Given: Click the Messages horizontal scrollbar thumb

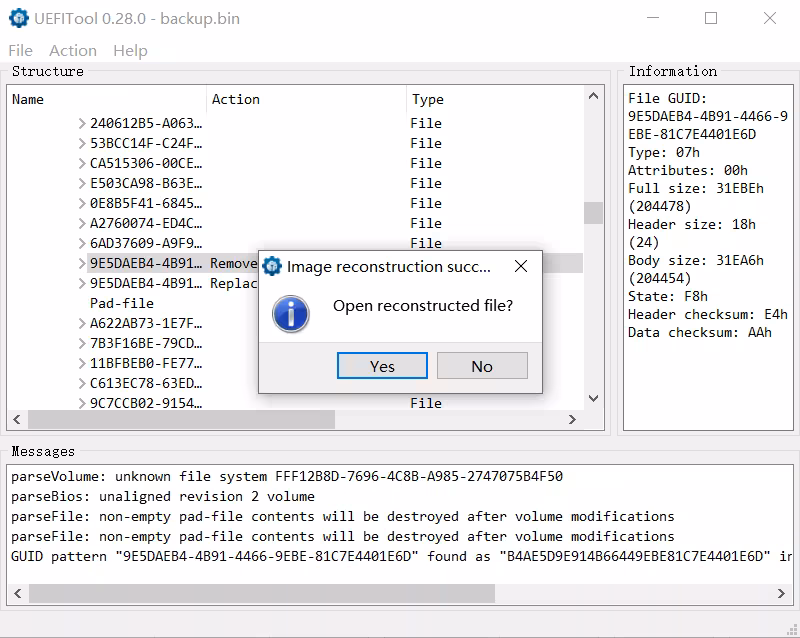Looking at the screenshot, I should [x=262, y=594].
